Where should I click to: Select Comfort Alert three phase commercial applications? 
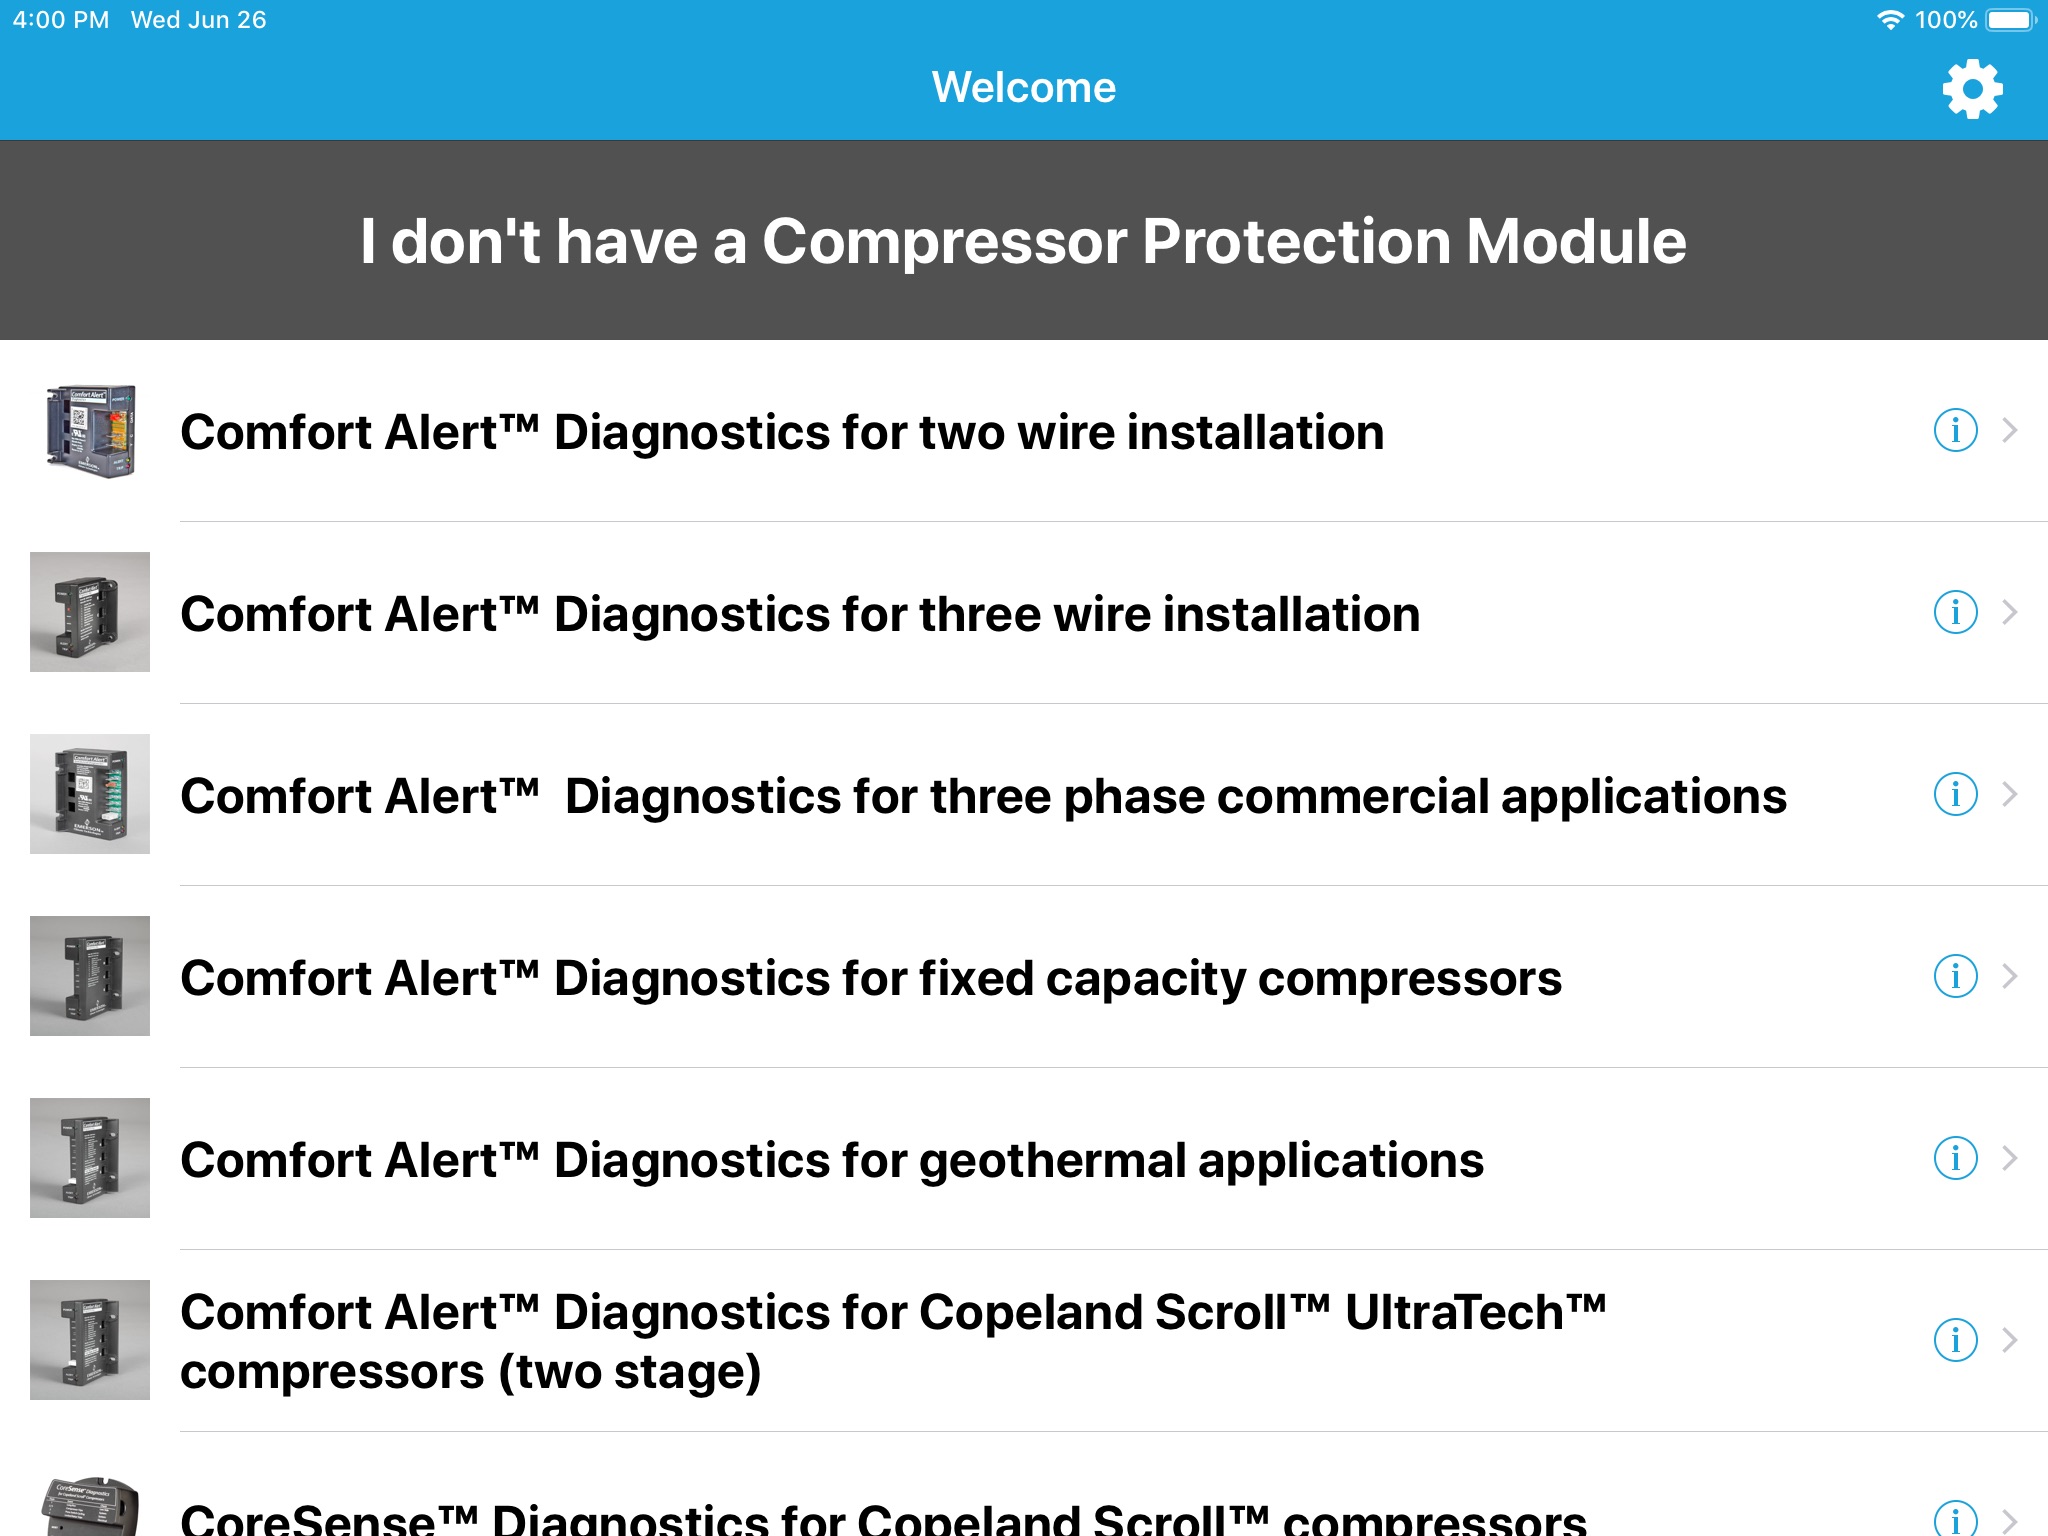pyautogui.click(x=983, y=797)
